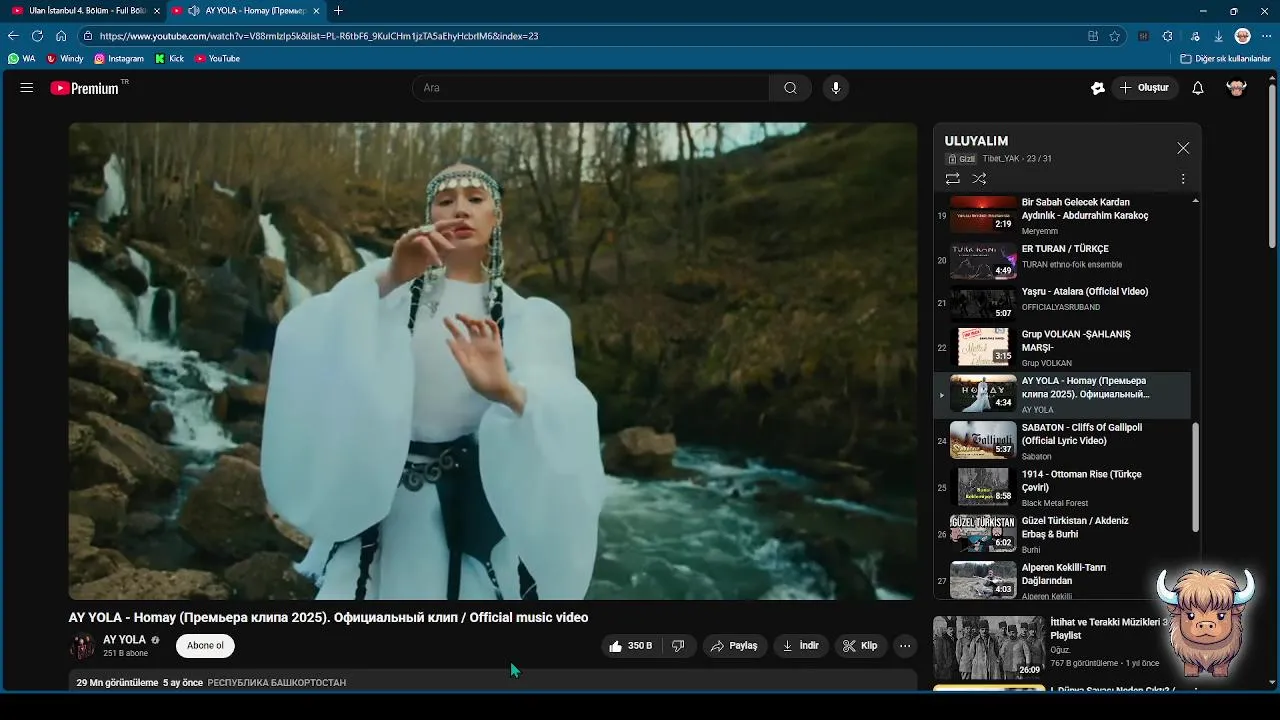This screenshot has height=720, width=1280.
Task: Toggle playlist shuffle icon
Action: [980, 179]
